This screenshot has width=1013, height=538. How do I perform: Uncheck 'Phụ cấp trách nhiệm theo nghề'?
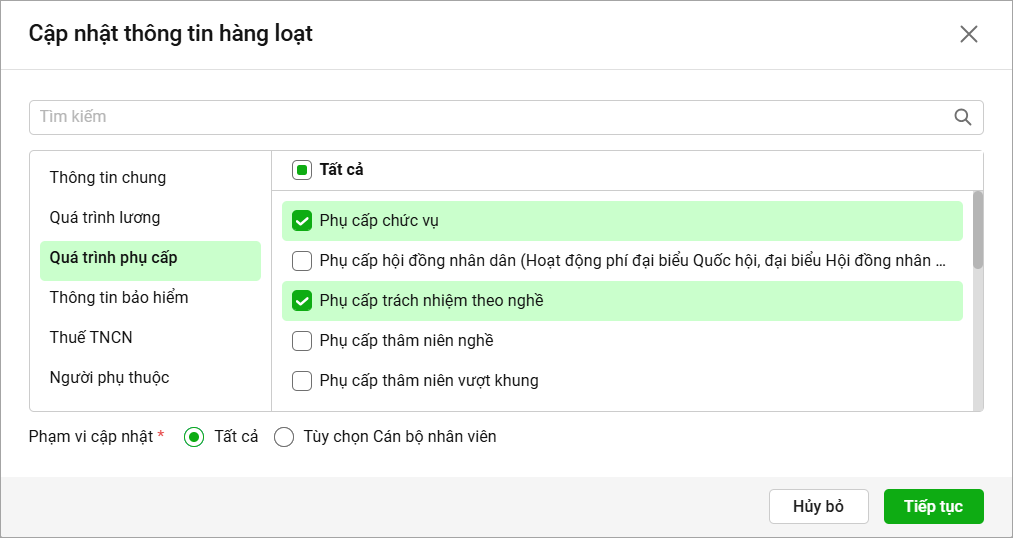tap(302, 301)
